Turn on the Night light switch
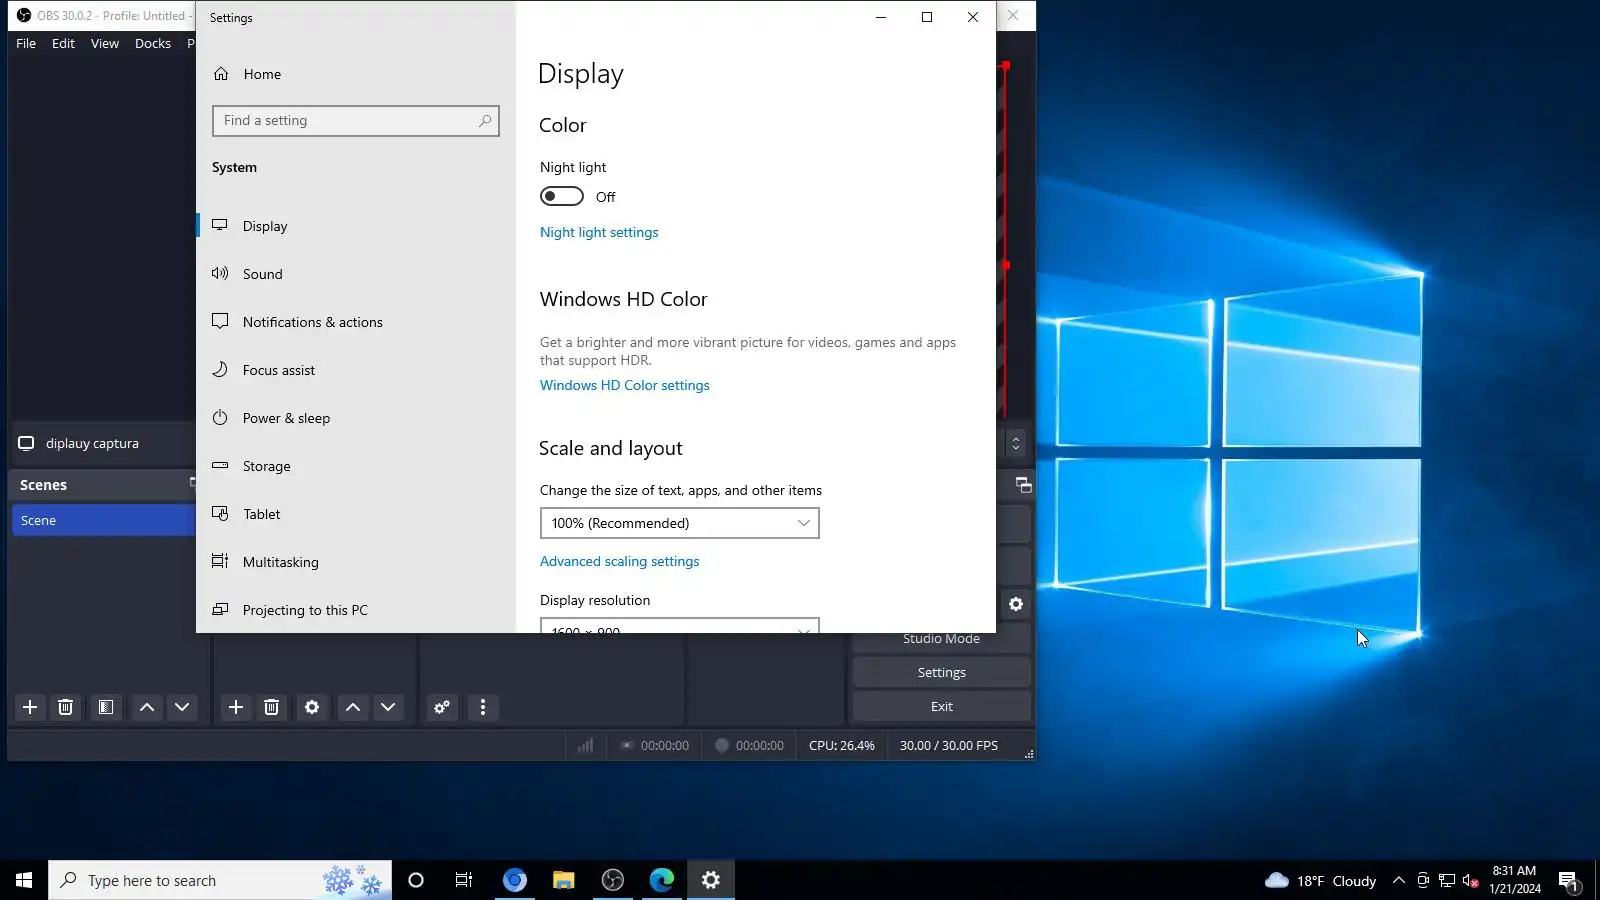1600x900 pixels. (x=562, y=196)
